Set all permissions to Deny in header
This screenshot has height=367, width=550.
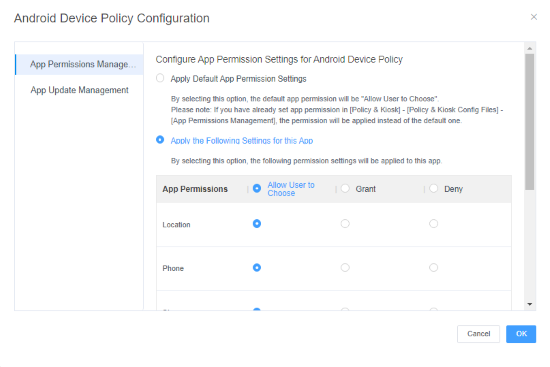point(434,188)
